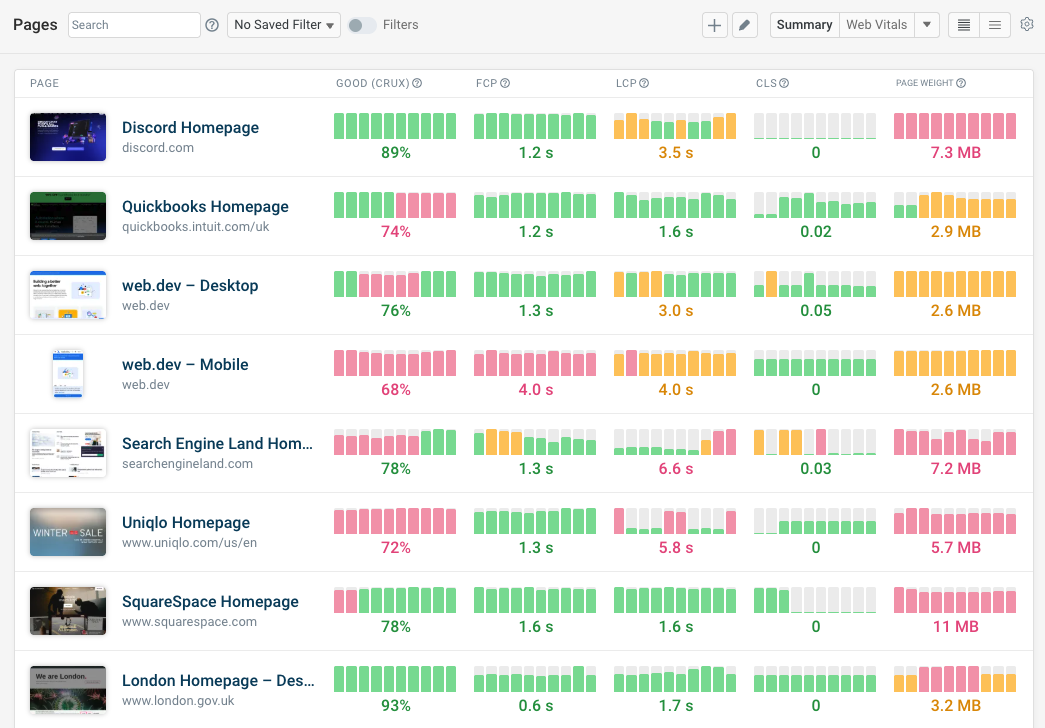Open the CLS column help icon
Viewport: 1045px width, 728px height.
(786, 83)
